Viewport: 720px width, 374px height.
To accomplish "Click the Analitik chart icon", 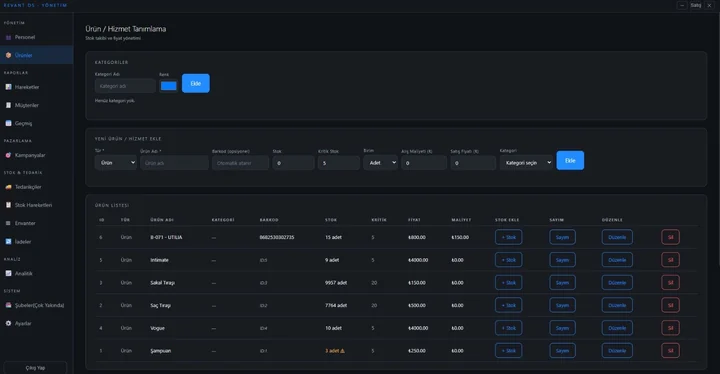I will click(8, 273).
